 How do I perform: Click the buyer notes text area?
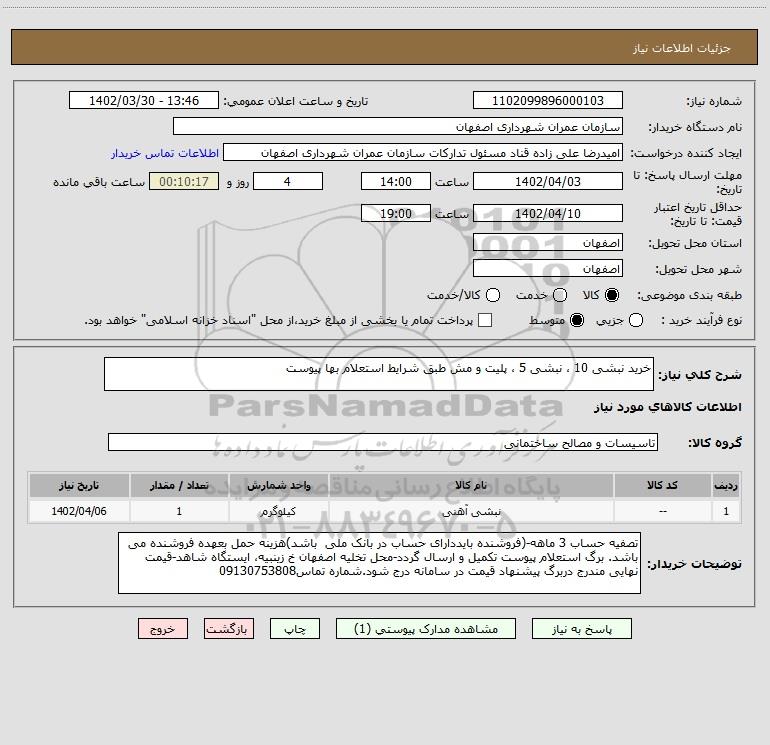[380, 563]
